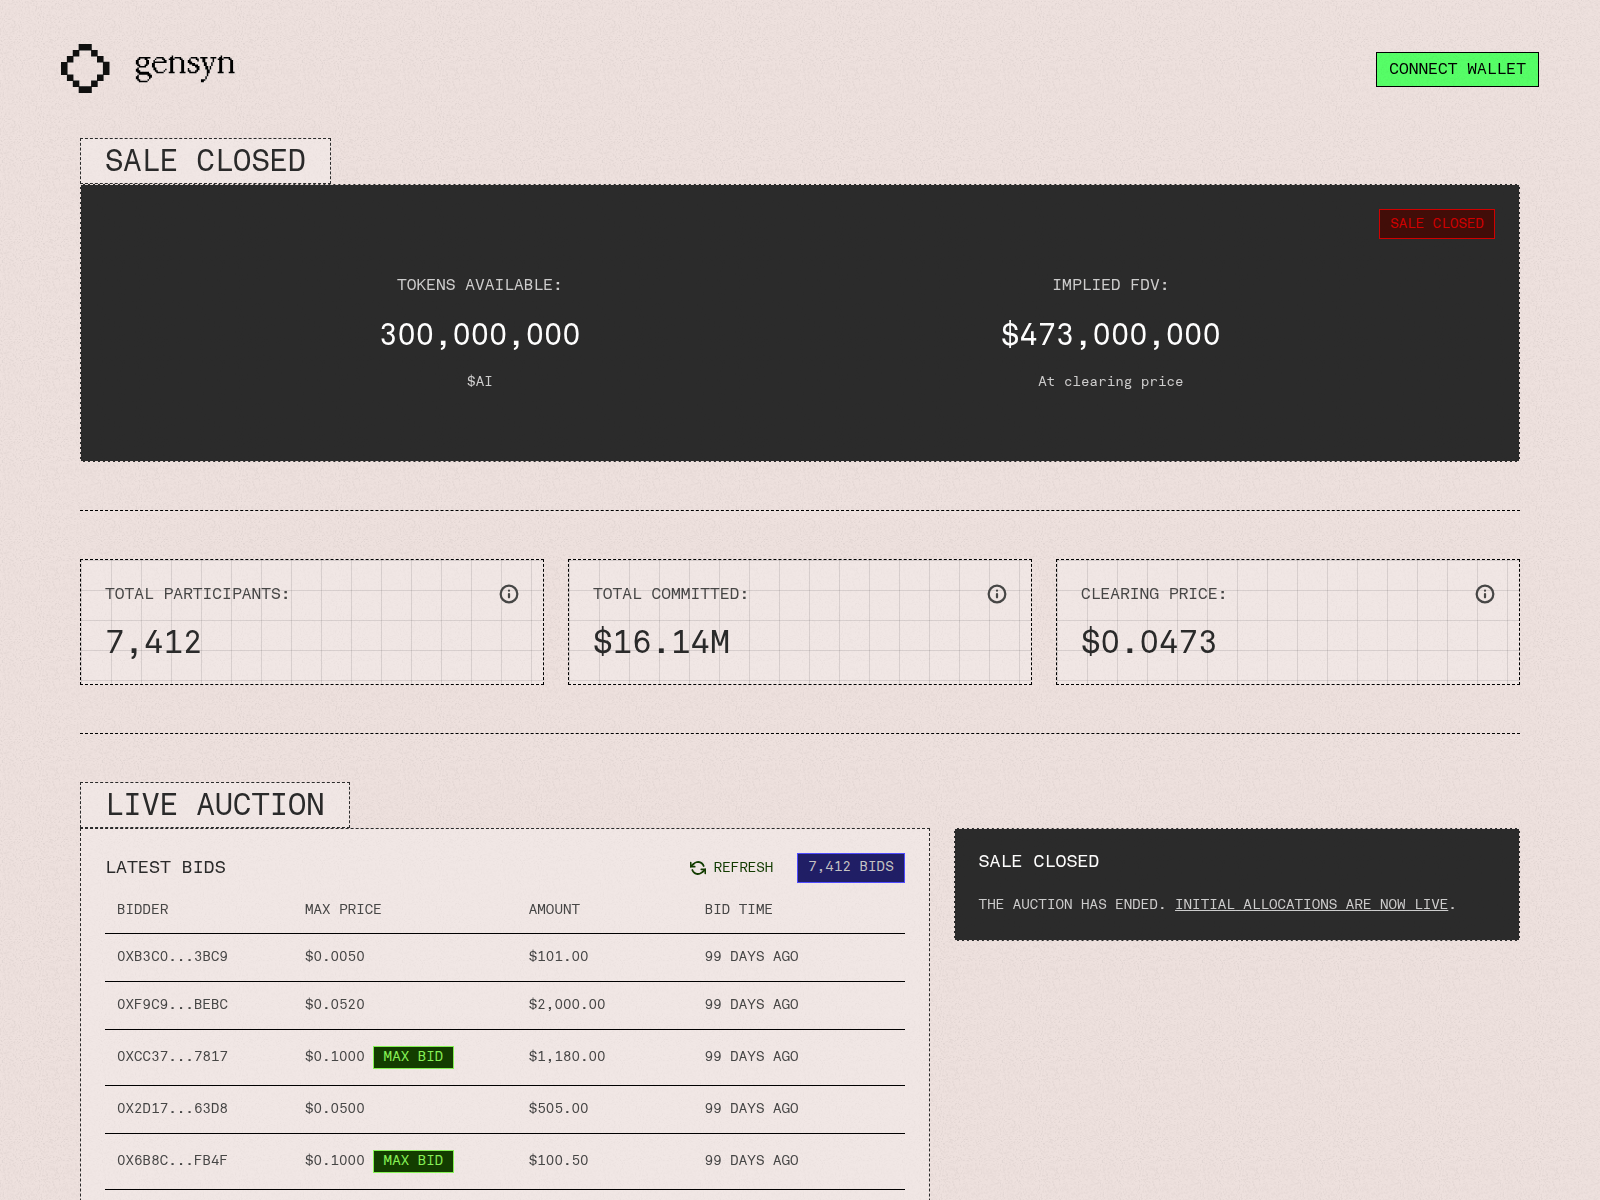Select the Max Price column header

tap(343, 909)
